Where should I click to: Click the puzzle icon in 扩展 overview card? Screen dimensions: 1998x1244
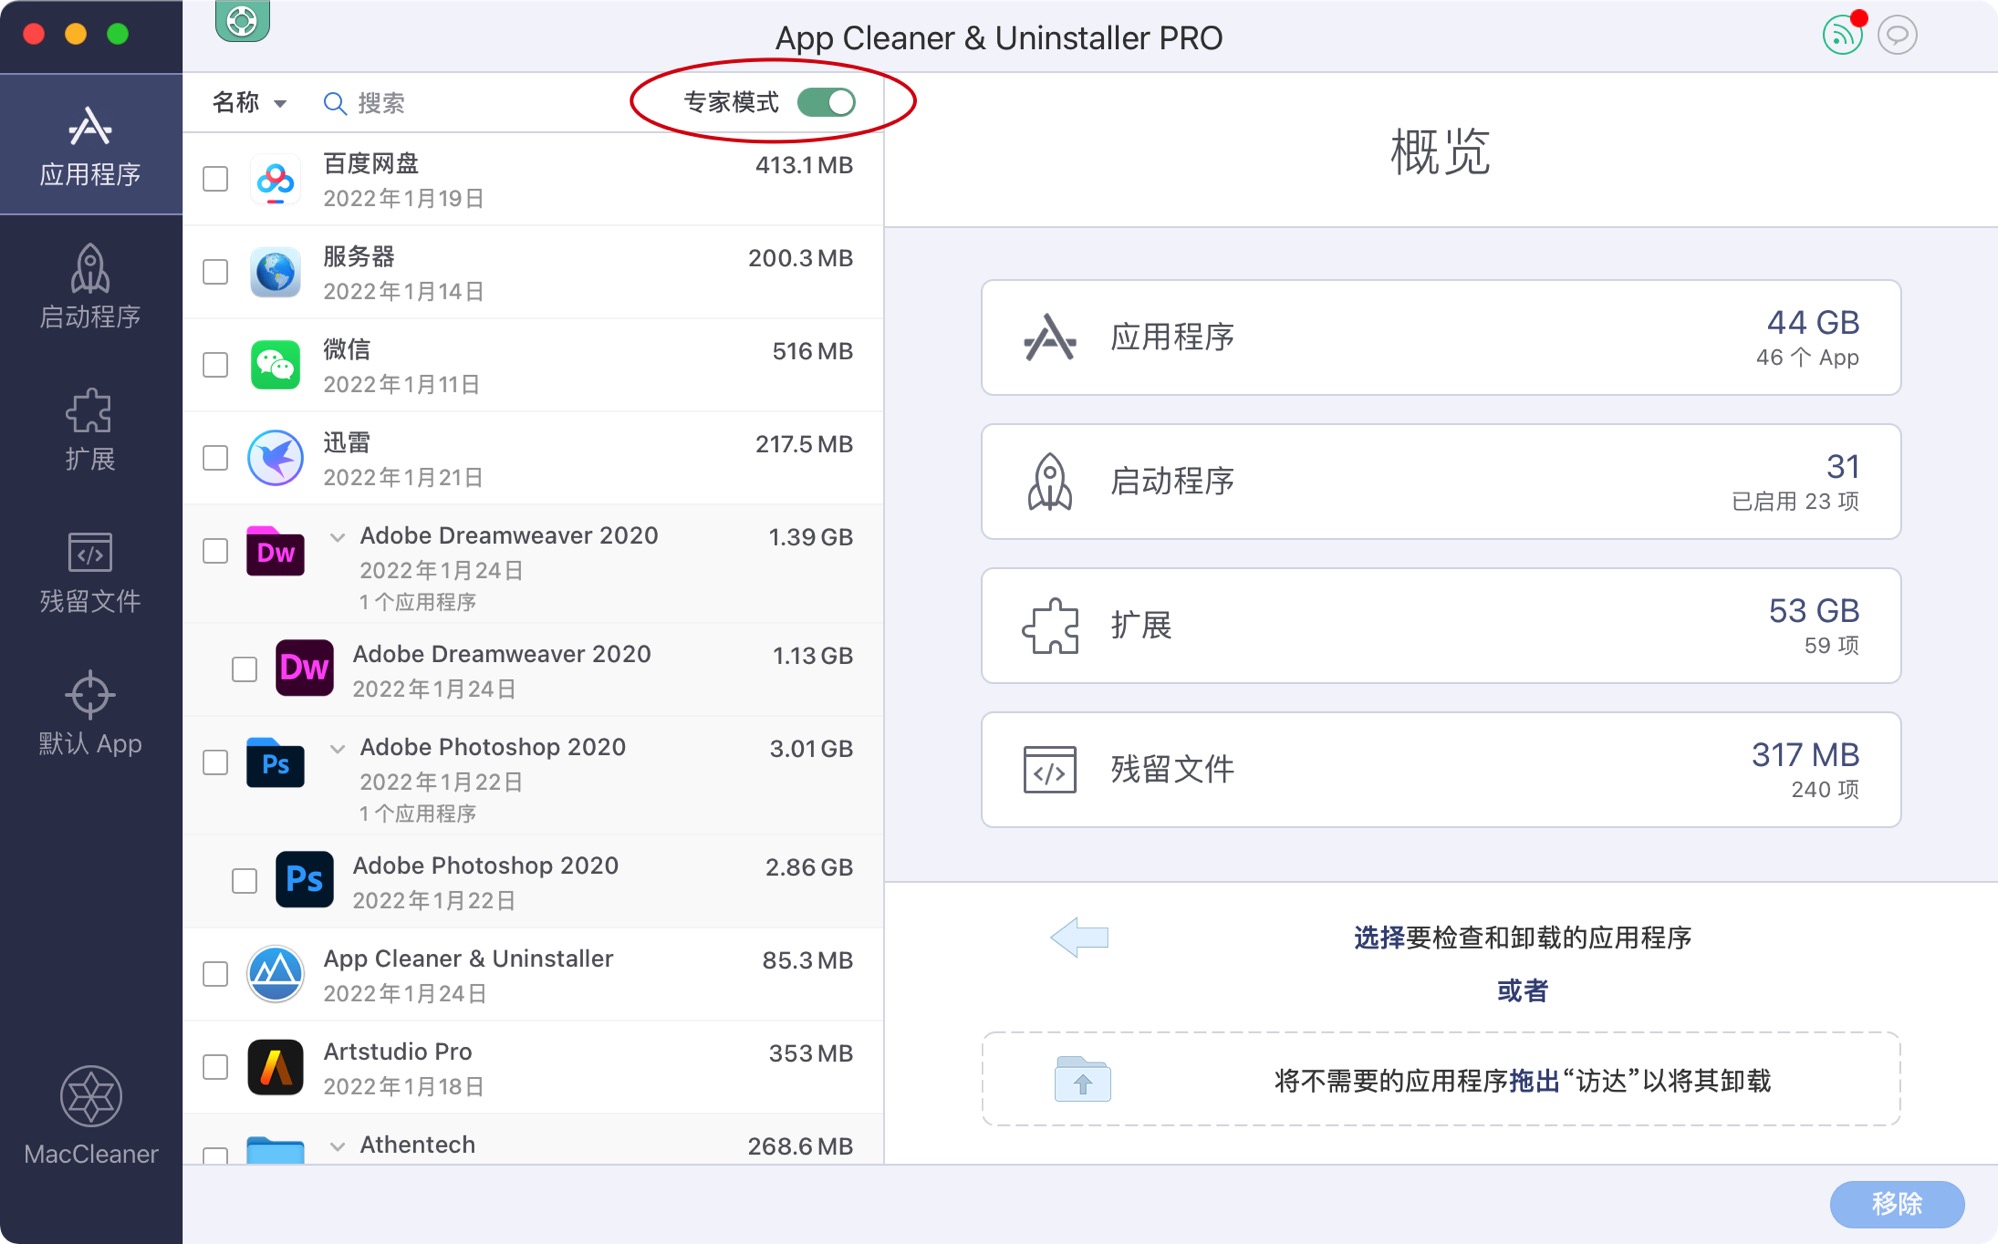click(x=1050, y=626)
